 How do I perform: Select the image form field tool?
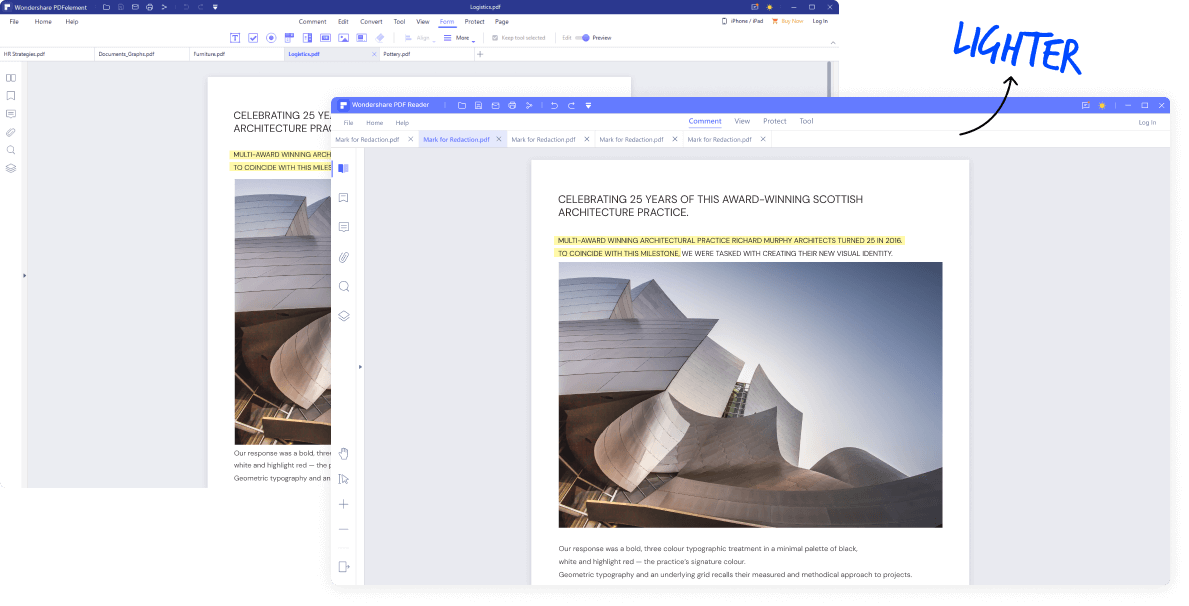(344, 38)
